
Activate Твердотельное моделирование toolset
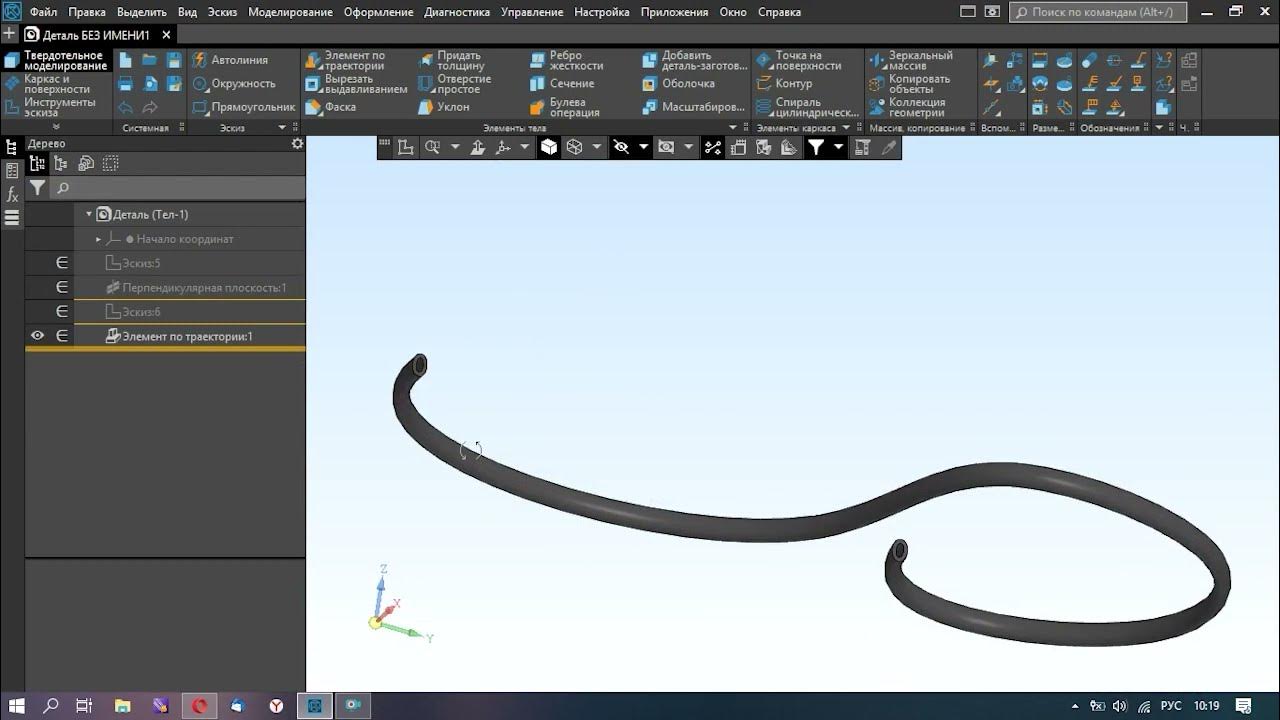point(56,60)
